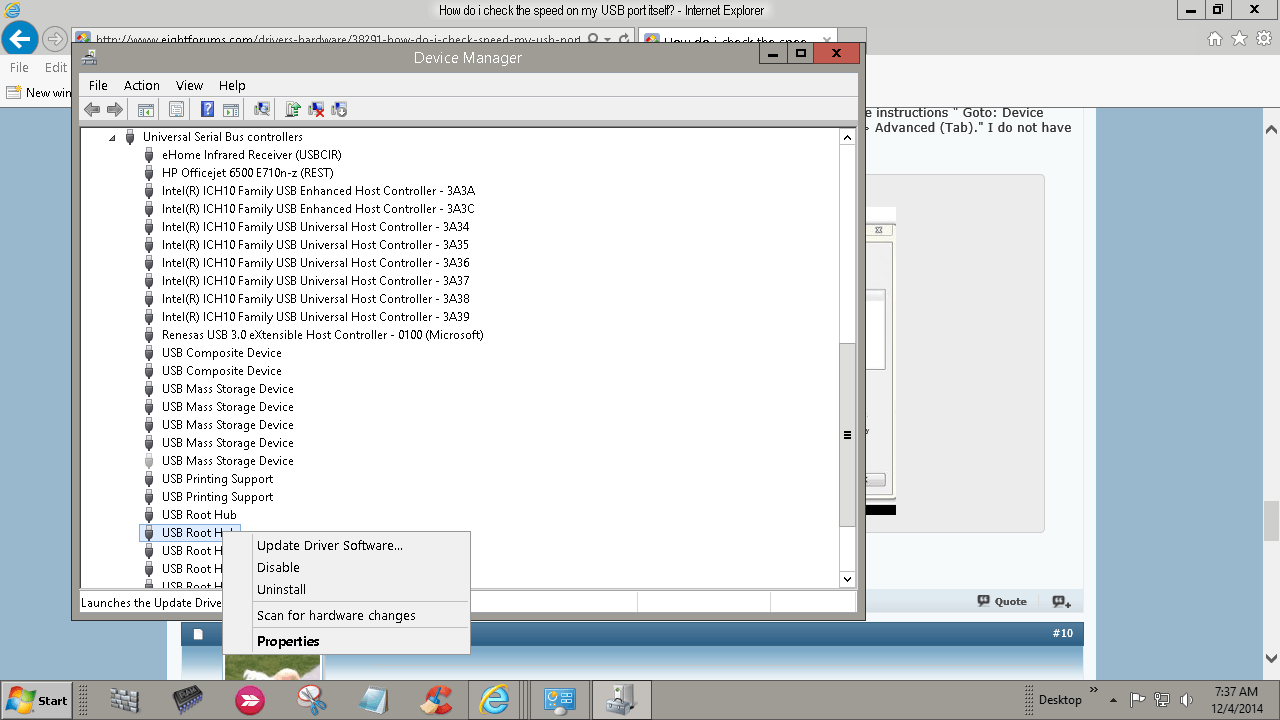This screenshot has width=1280, height=720.
Task: Open the Help menu in Device Manager
Action: coord(232,85)
